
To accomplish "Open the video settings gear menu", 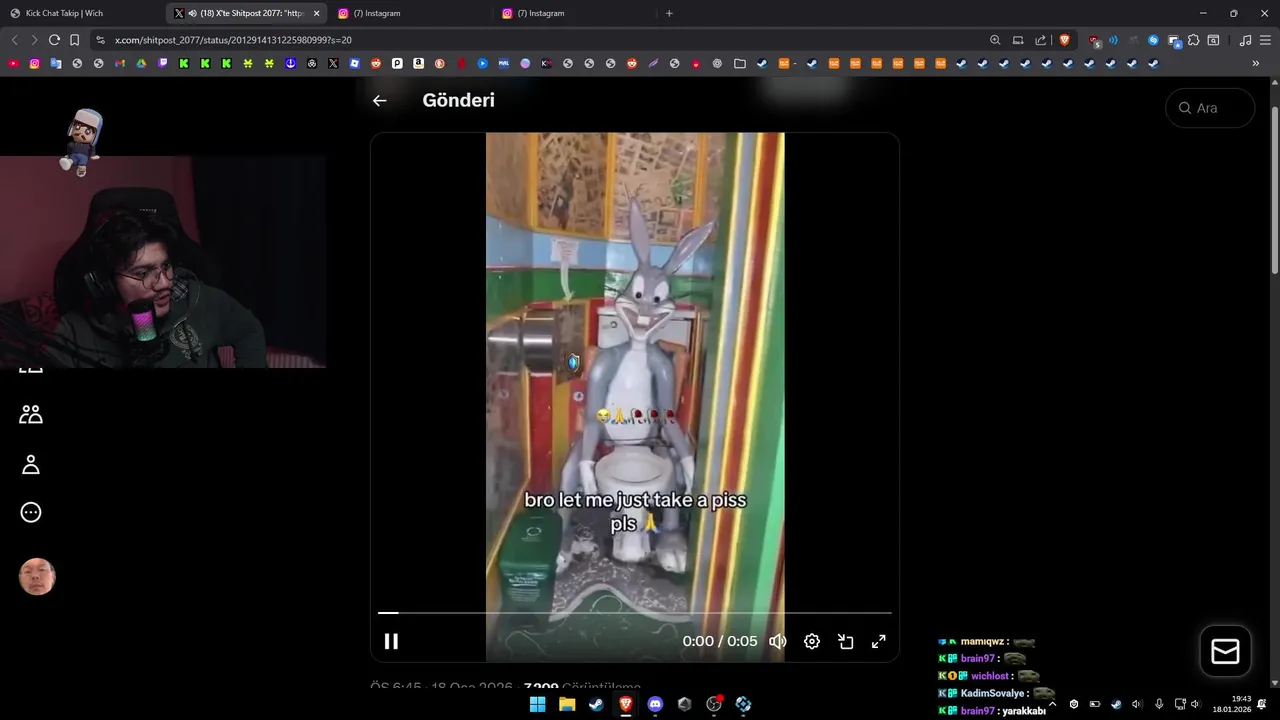I will [812, 641].
